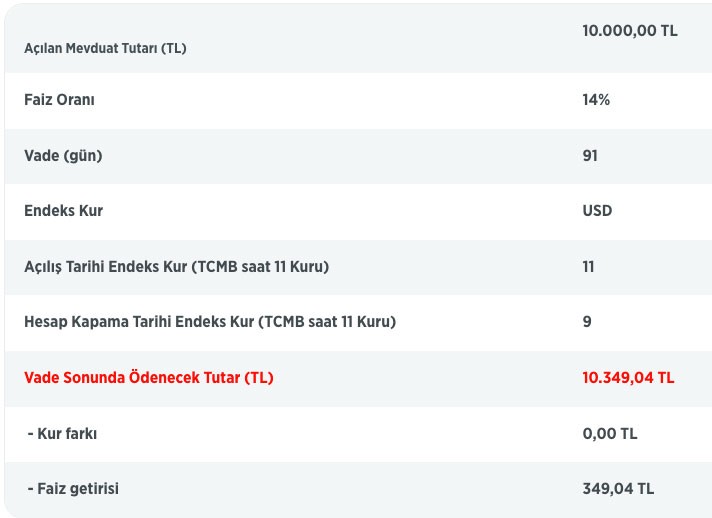Screen dimensions: 712x518
Task: Click the Açılan Mevduat Tutarı (TL) label
Action: pyautogui.click(x=105, y=48)
